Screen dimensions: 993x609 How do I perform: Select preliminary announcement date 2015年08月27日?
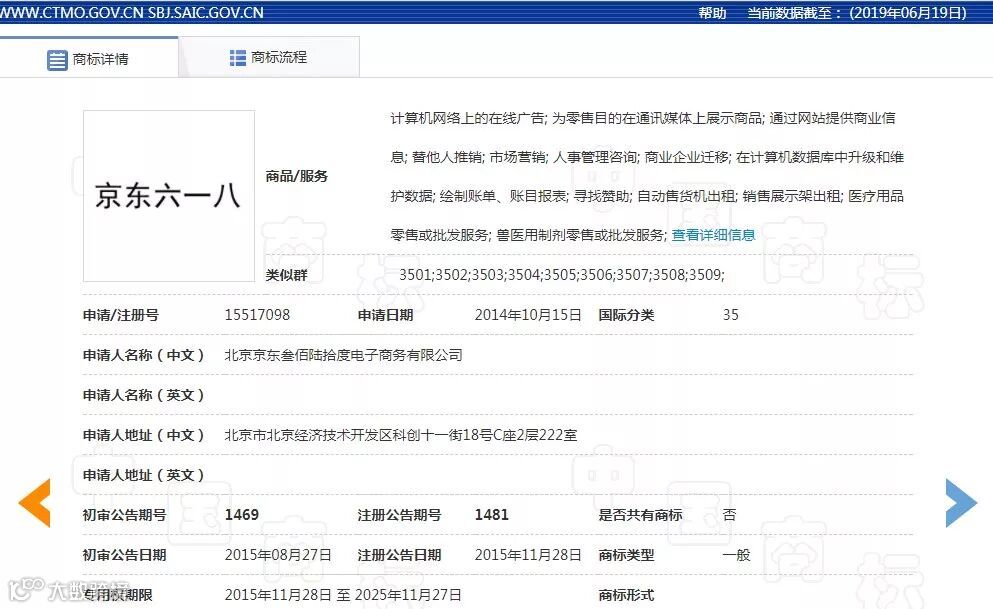(x=278, y=555)
